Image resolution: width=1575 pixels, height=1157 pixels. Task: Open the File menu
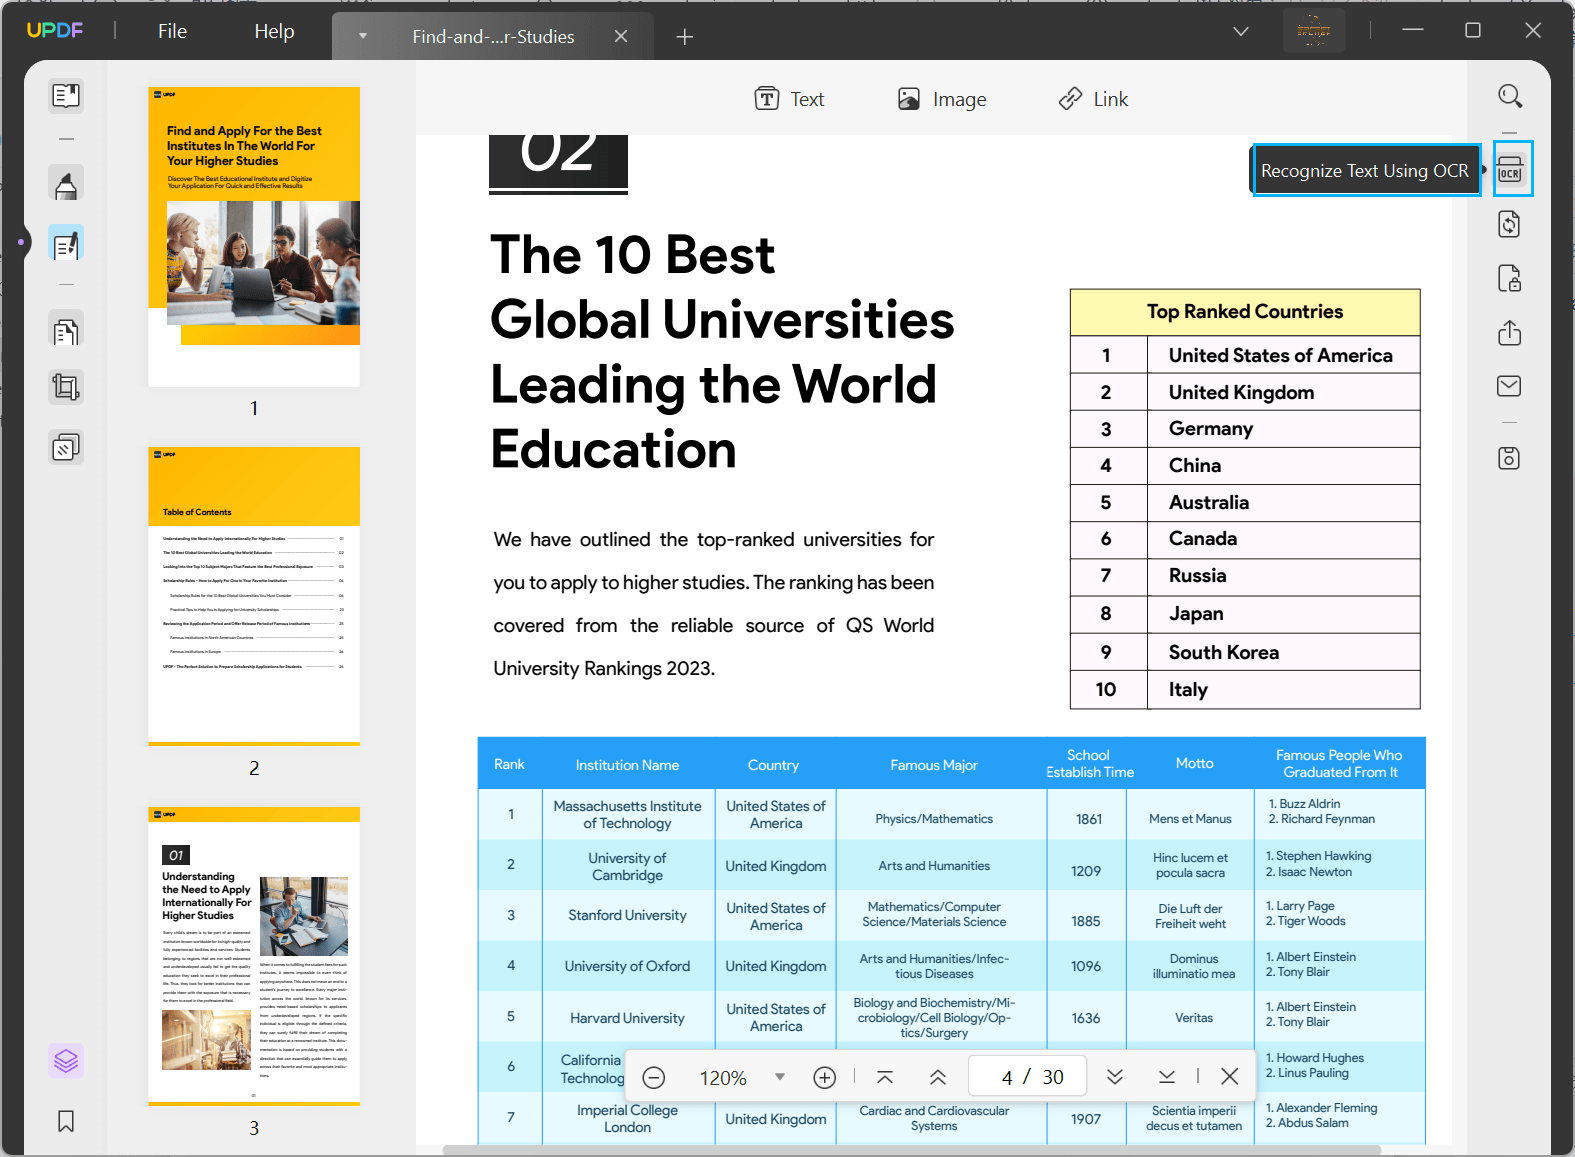pos(172,31)
